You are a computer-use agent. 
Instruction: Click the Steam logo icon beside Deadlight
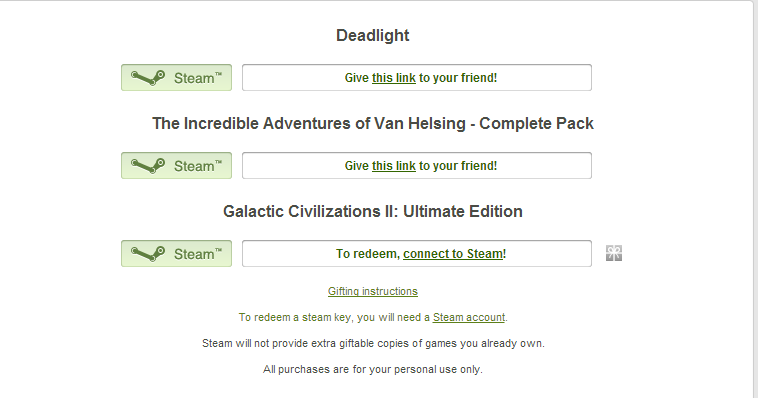[x=148, y=78]
